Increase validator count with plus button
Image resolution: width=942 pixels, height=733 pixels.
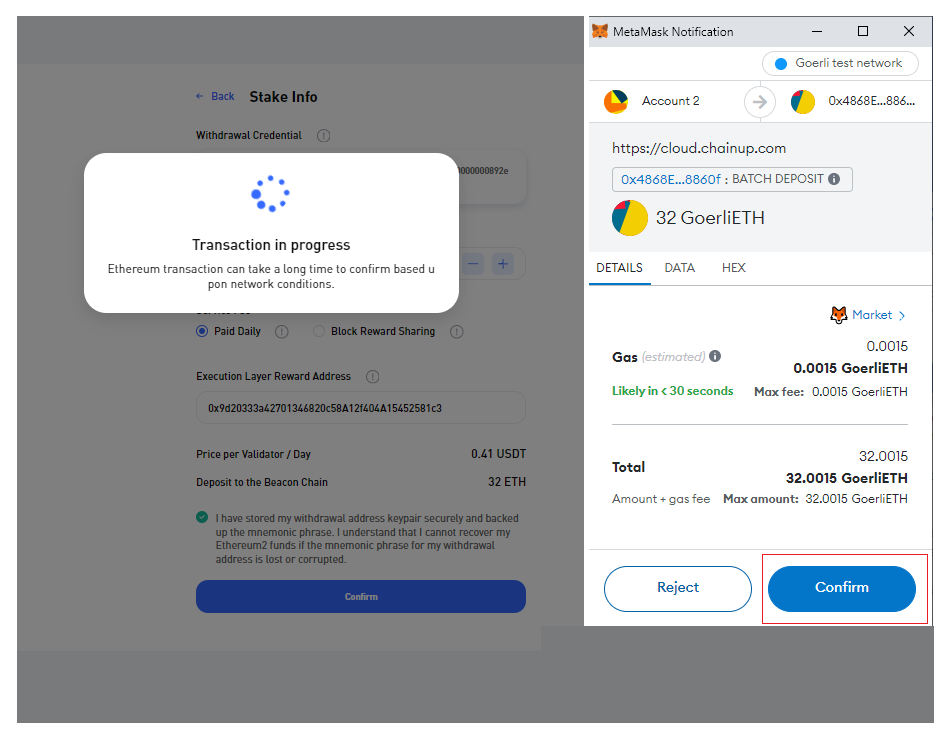503,264
